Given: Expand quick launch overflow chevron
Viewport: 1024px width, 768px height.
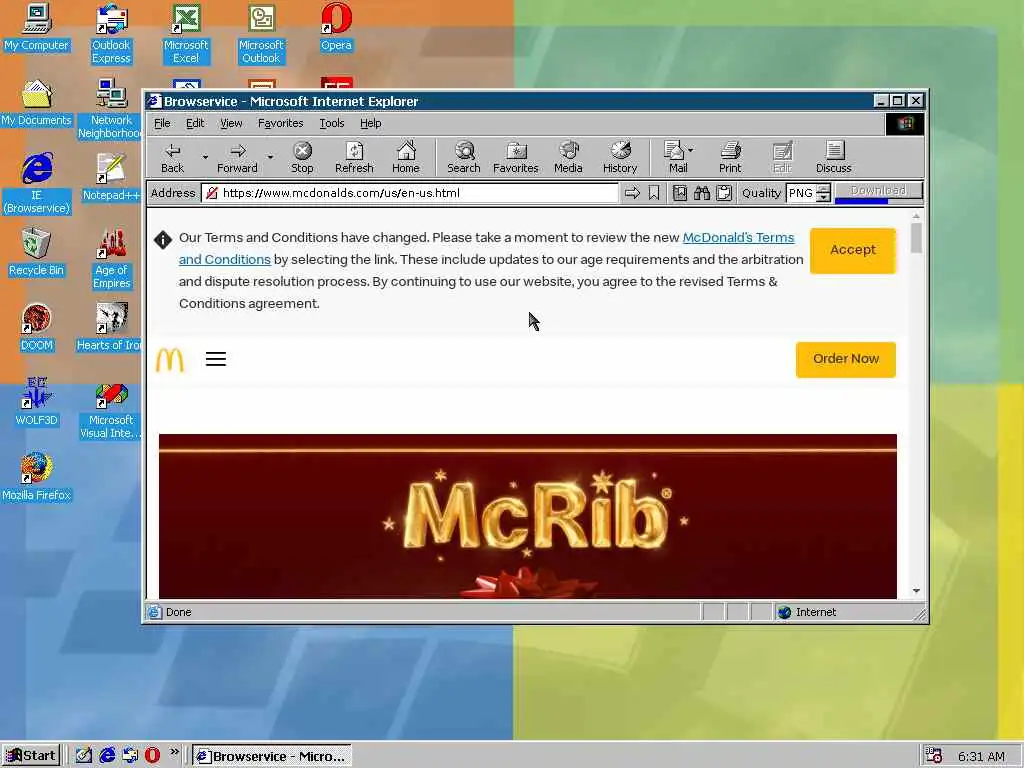Looking at the screenshot, I should 174,752.
